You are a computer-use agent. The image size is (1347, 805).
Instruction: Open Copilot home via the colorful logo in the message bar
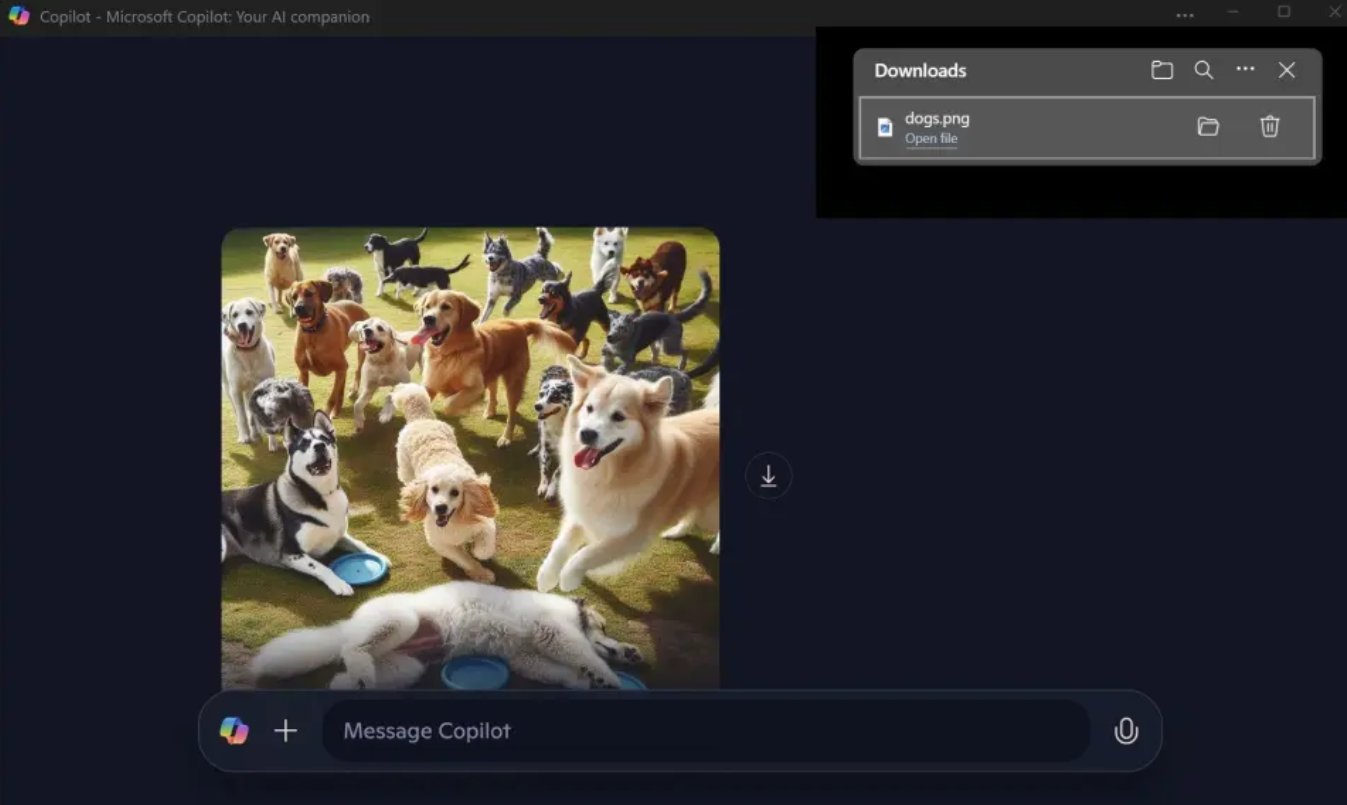pyautogui.click(x=234, y=731)
